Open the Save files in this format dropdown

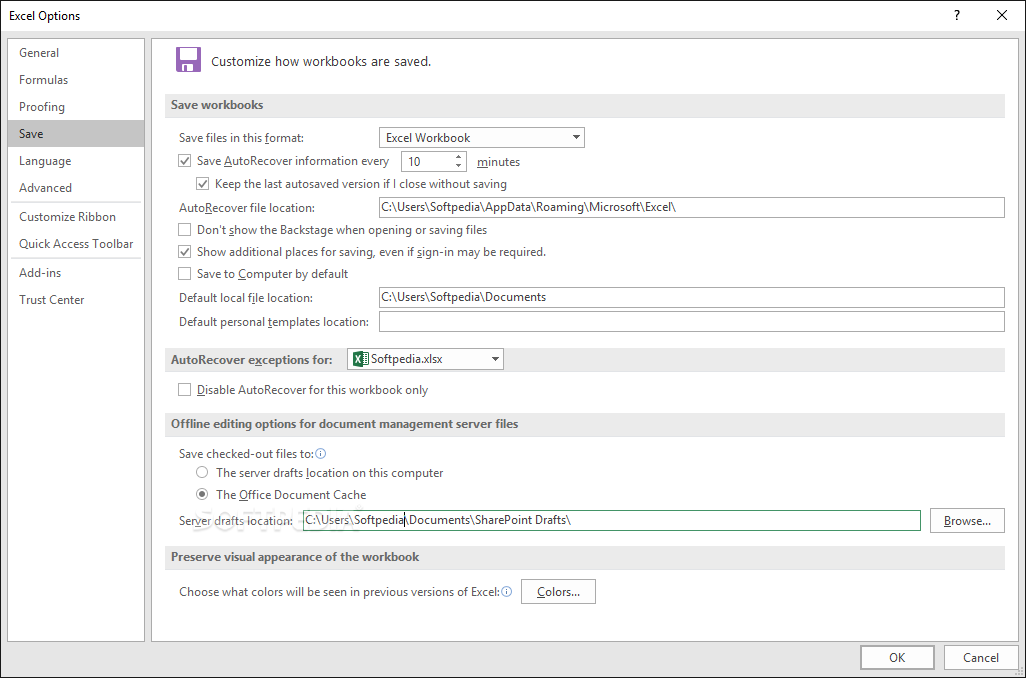(x=482, y=137)
